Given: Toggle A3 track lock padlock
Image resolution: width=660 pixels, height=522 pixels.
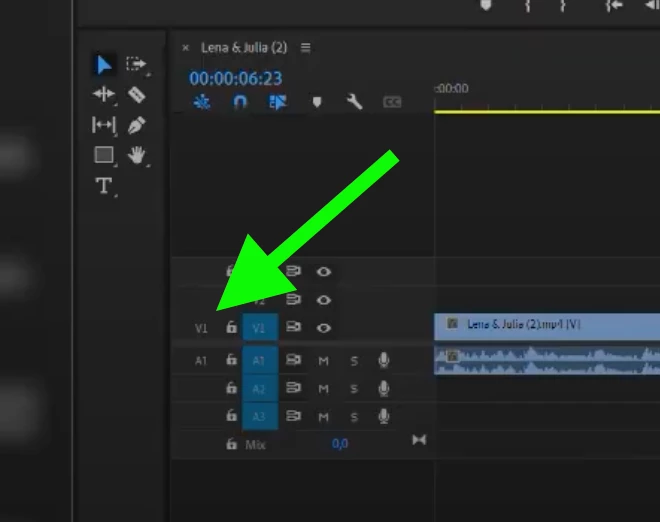Looking at the screenshot, I should point(231,416).
